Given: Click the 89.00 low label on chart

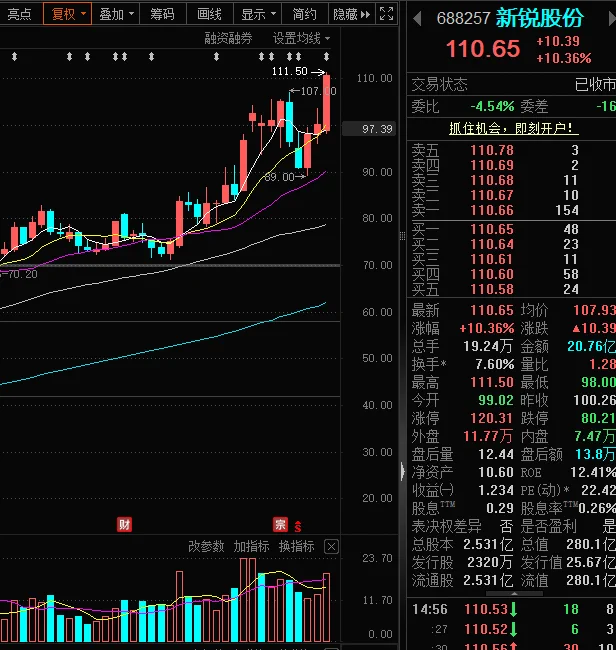Looking at the screenshot, I should pos(279,177).
